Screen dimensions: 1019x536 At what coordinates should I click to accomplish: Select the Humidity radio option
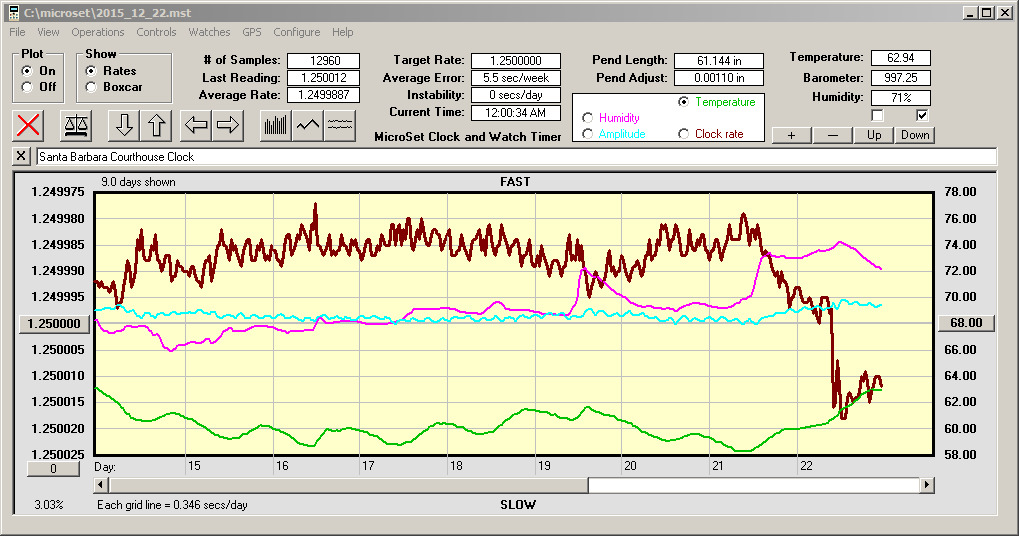pos(587,118)
